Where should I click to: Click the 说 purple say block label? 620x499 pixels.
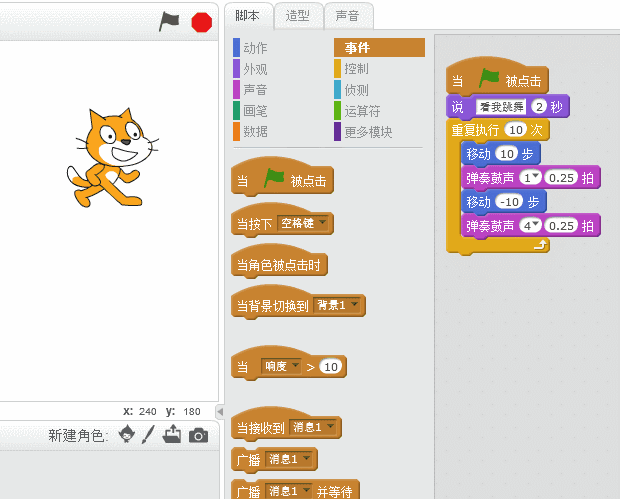pos(457,107)
